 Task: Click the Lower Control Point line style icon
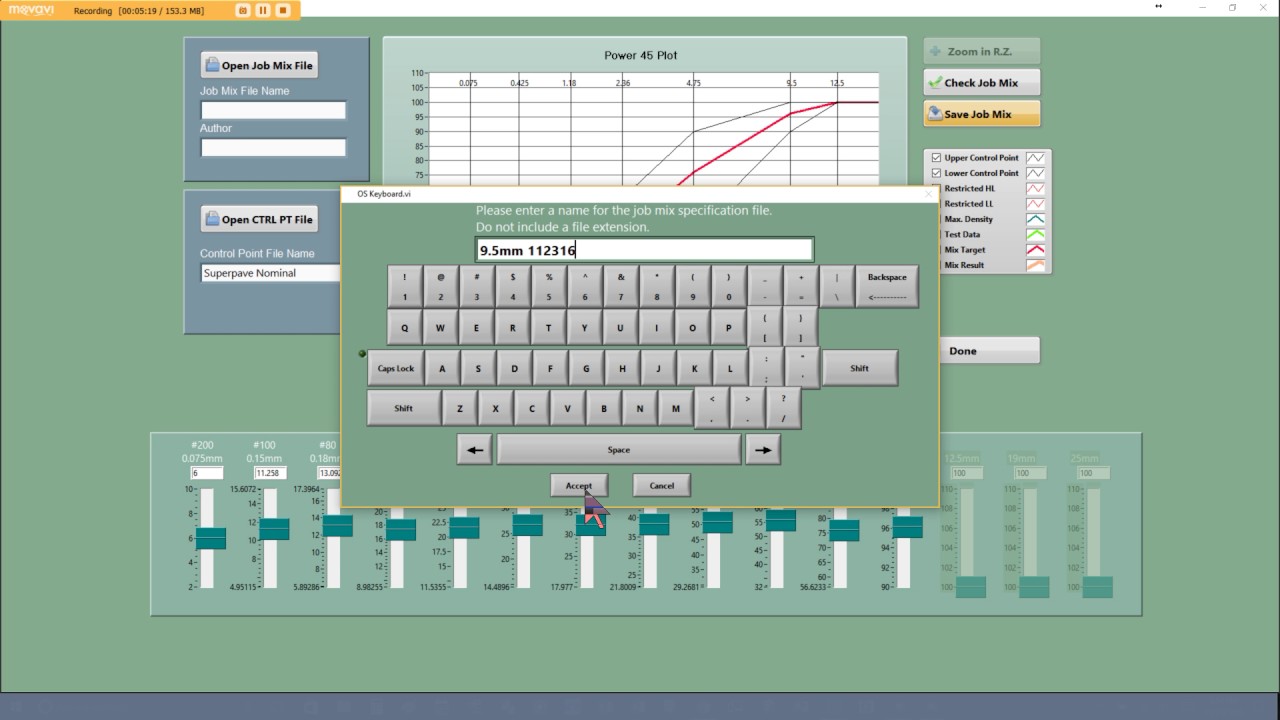tap(1037, 173)
